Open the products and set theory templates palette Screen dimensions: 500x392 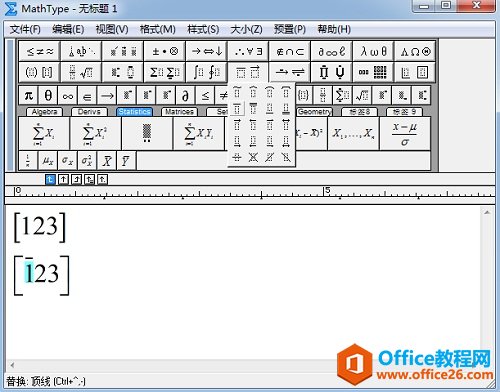click(331, 72)
